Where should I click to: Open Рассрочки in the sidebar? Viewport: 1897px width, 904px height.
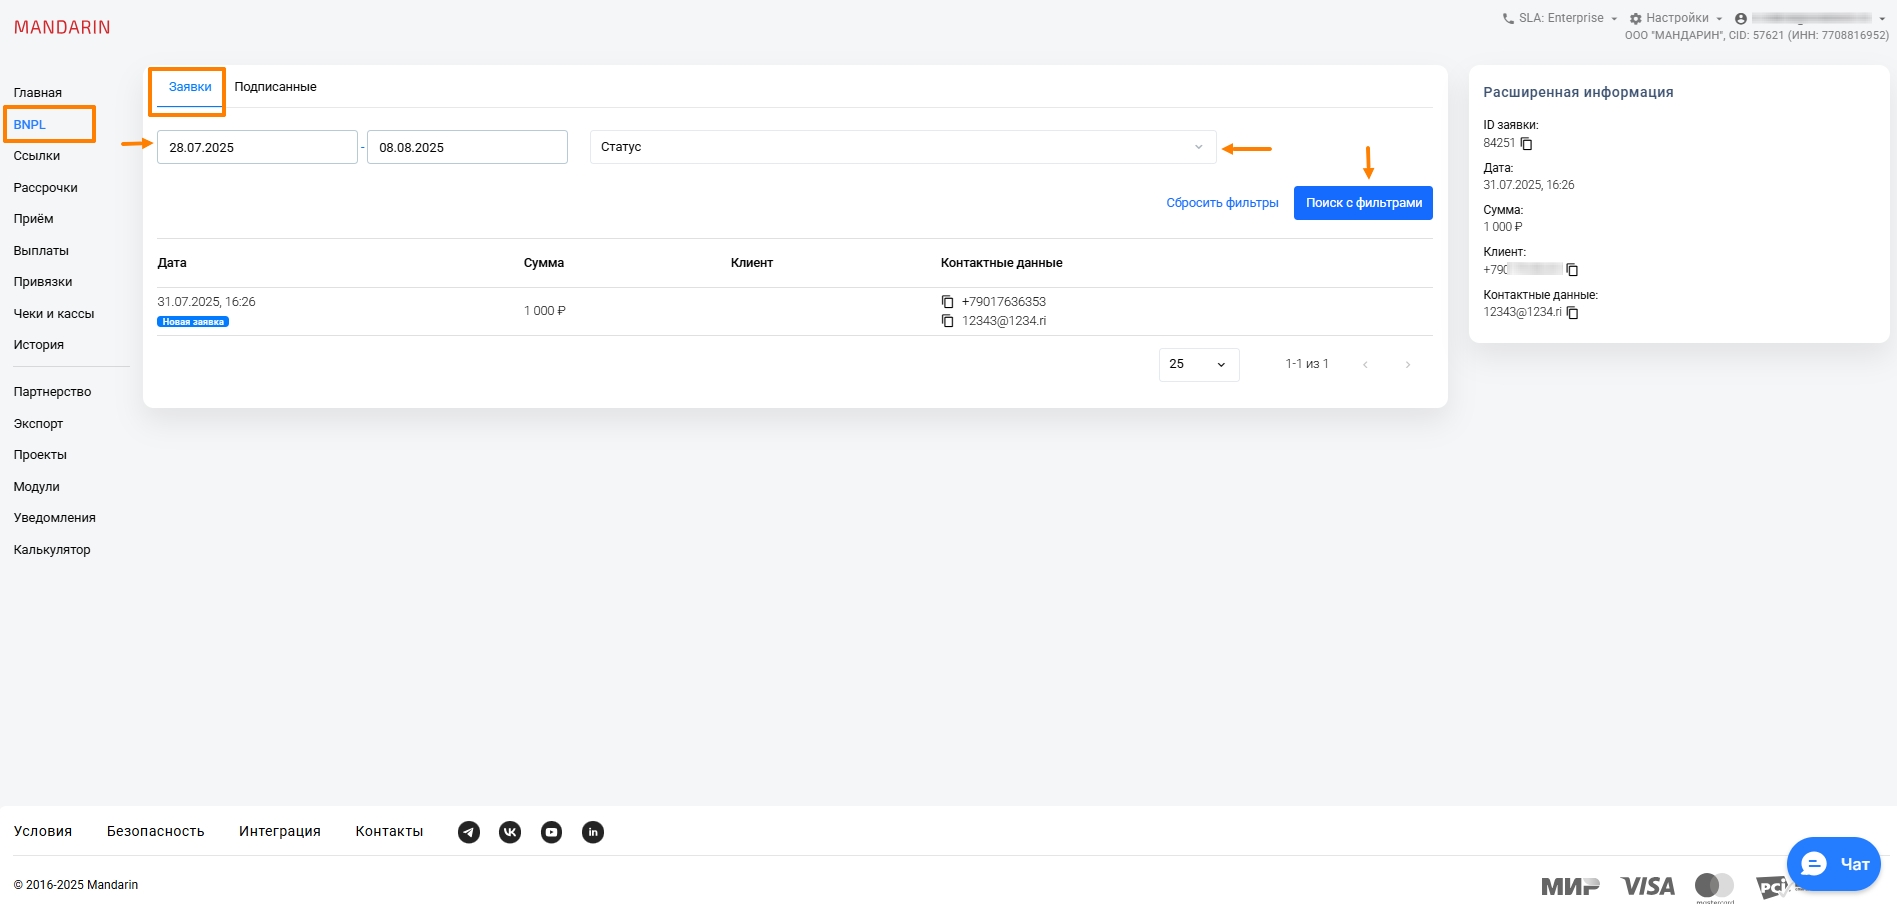[x=45, y=188]
